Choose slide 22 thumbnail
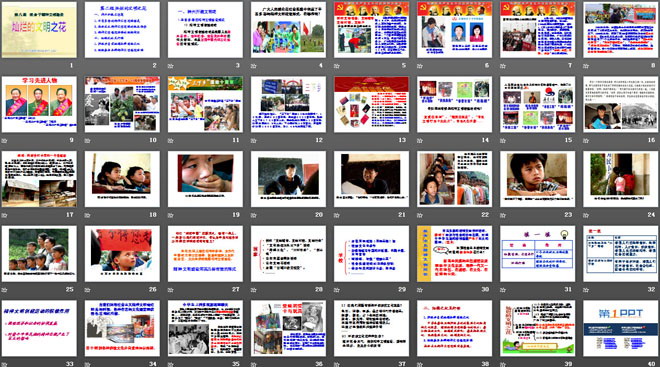The width and height of the screenshot is (660, 367). click(x=455, y=179)
